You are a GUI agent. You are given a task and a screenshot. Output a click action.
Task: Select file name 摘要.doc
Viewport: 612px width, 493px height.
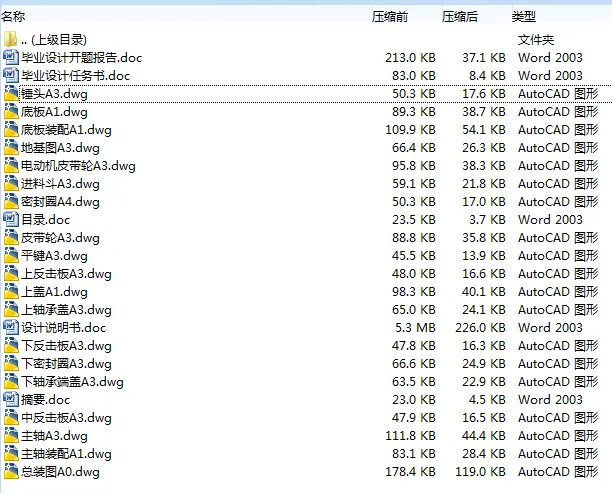[45, 400]
